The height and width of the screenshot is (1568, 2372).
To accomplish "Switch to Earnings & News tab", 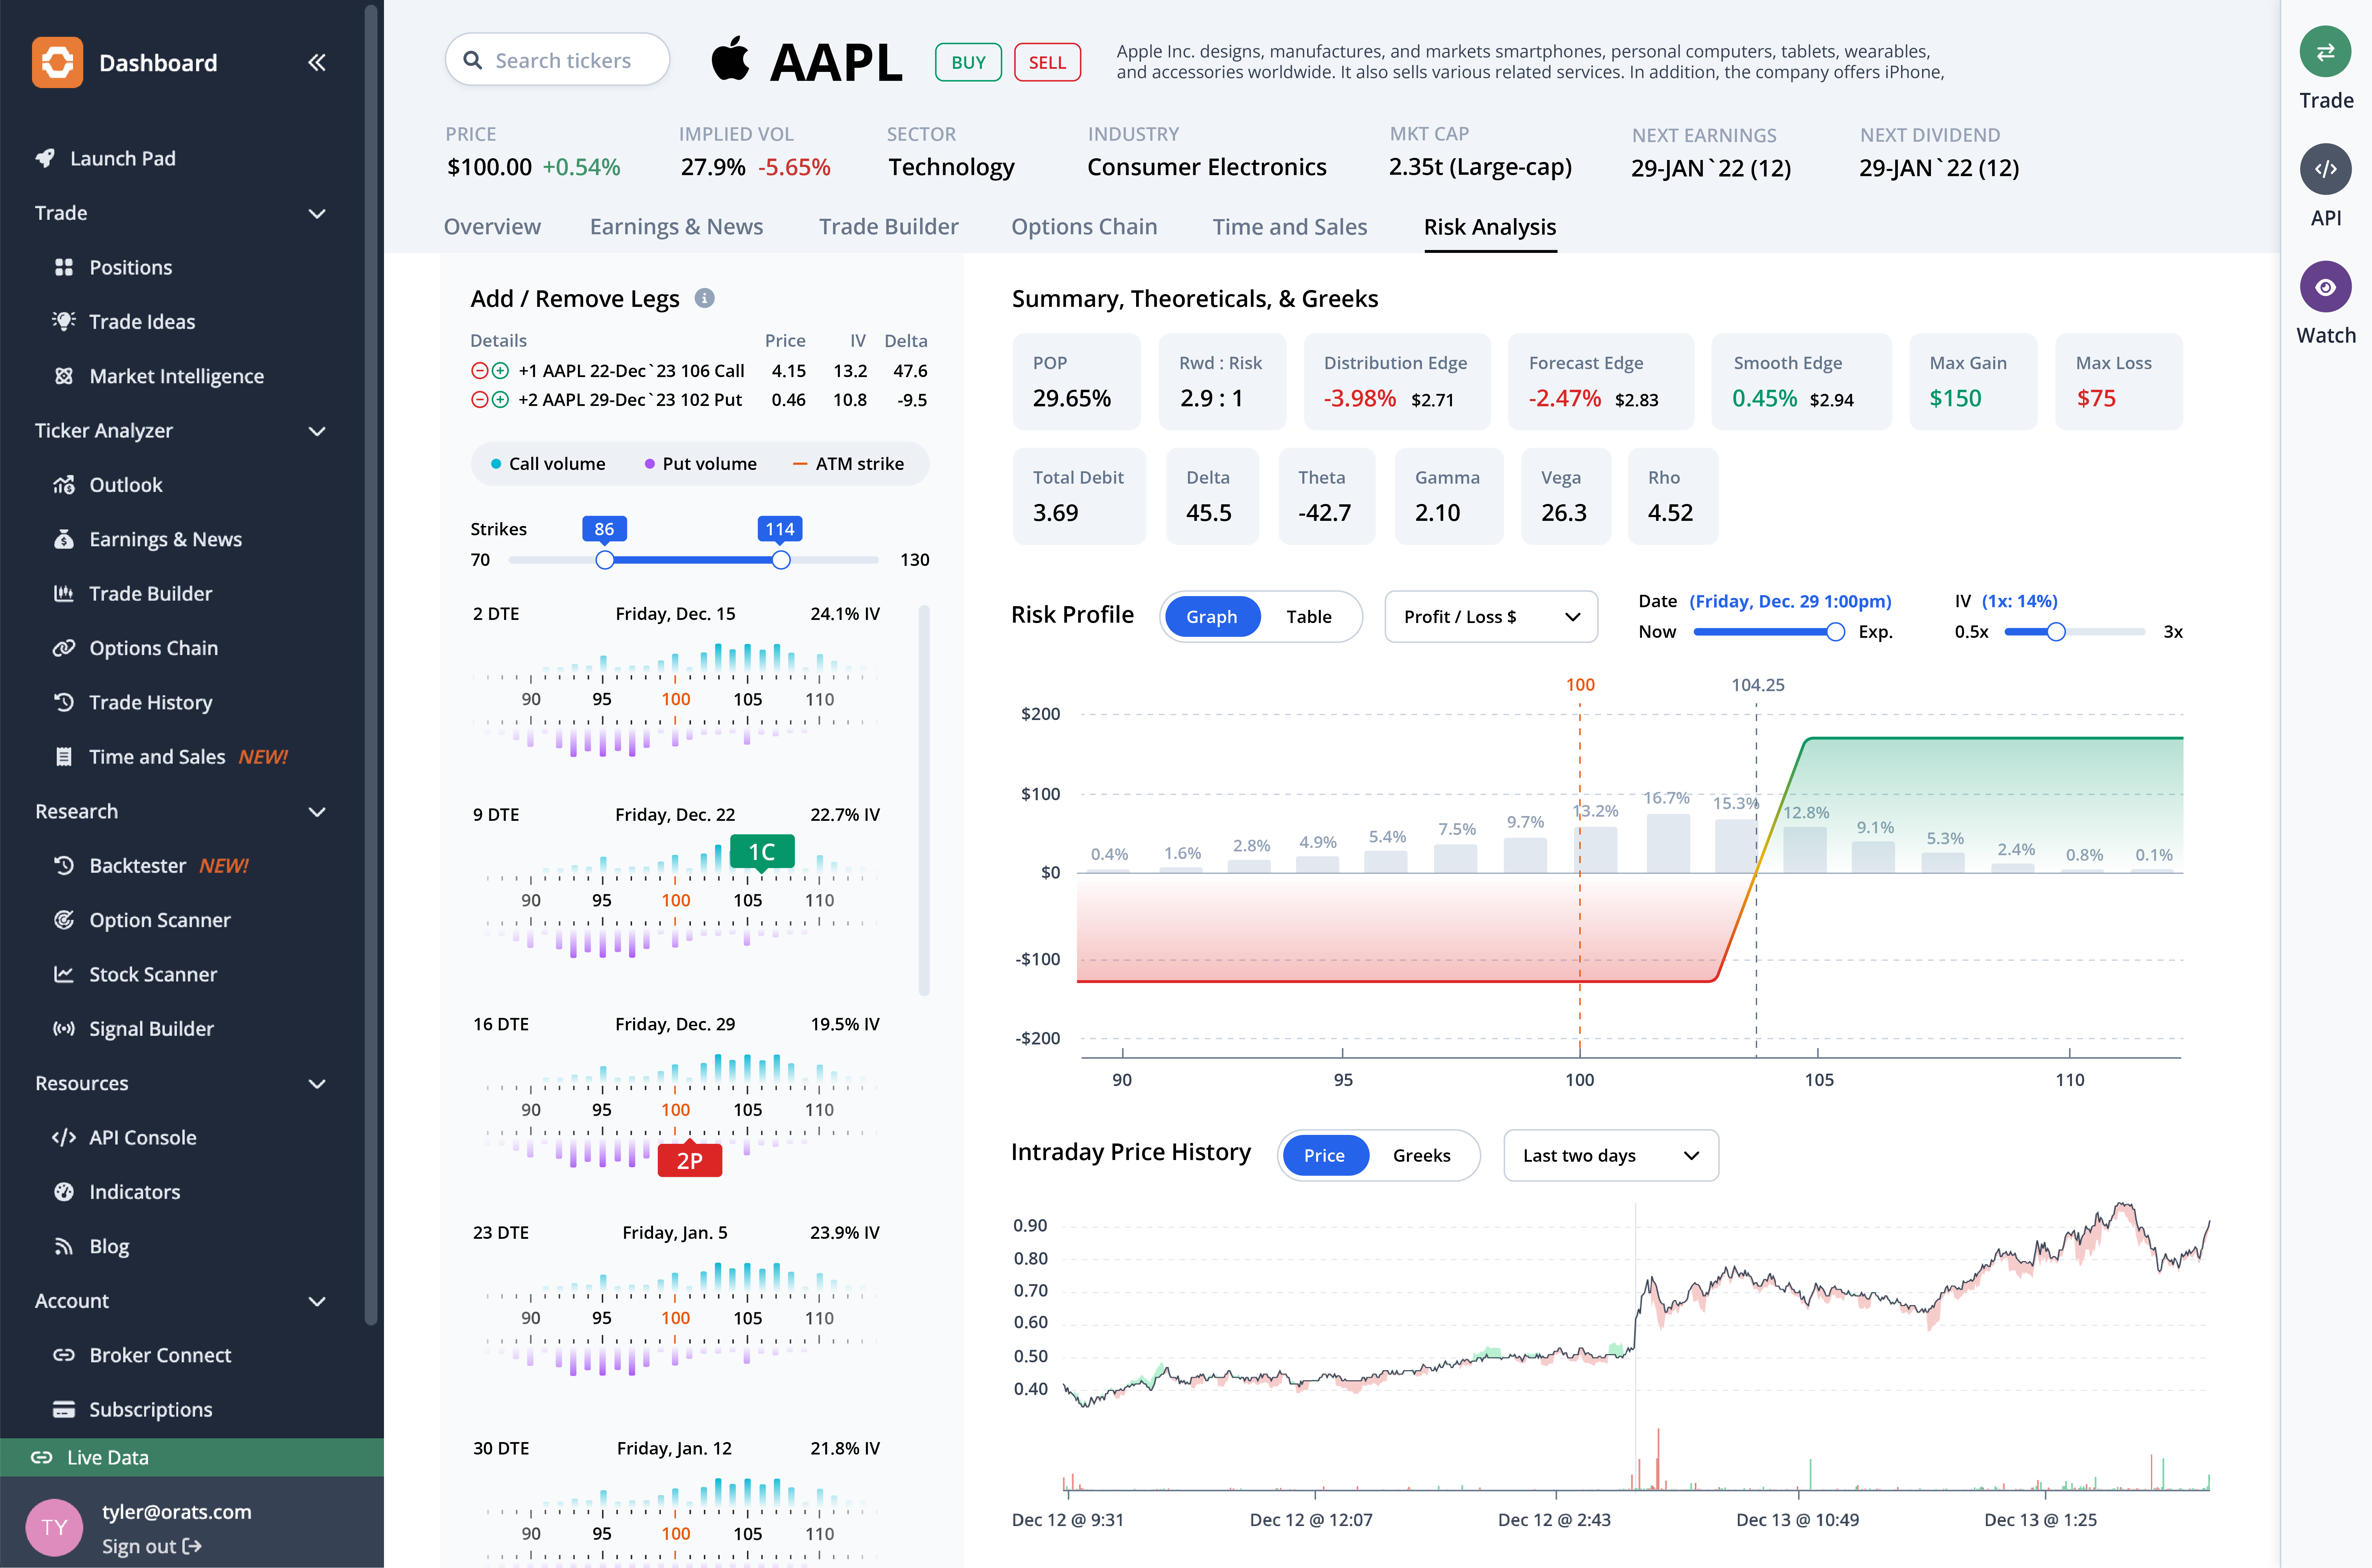I will coord(676,227).
